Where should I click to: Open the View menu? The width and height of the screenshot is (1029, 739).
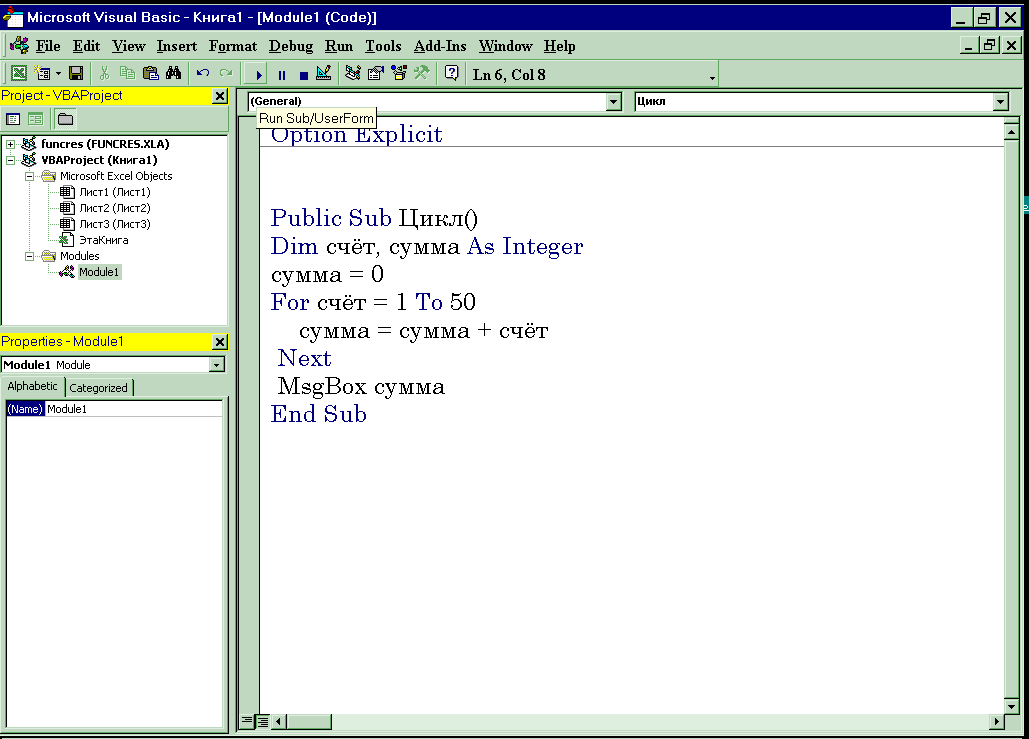pos(129,46)
